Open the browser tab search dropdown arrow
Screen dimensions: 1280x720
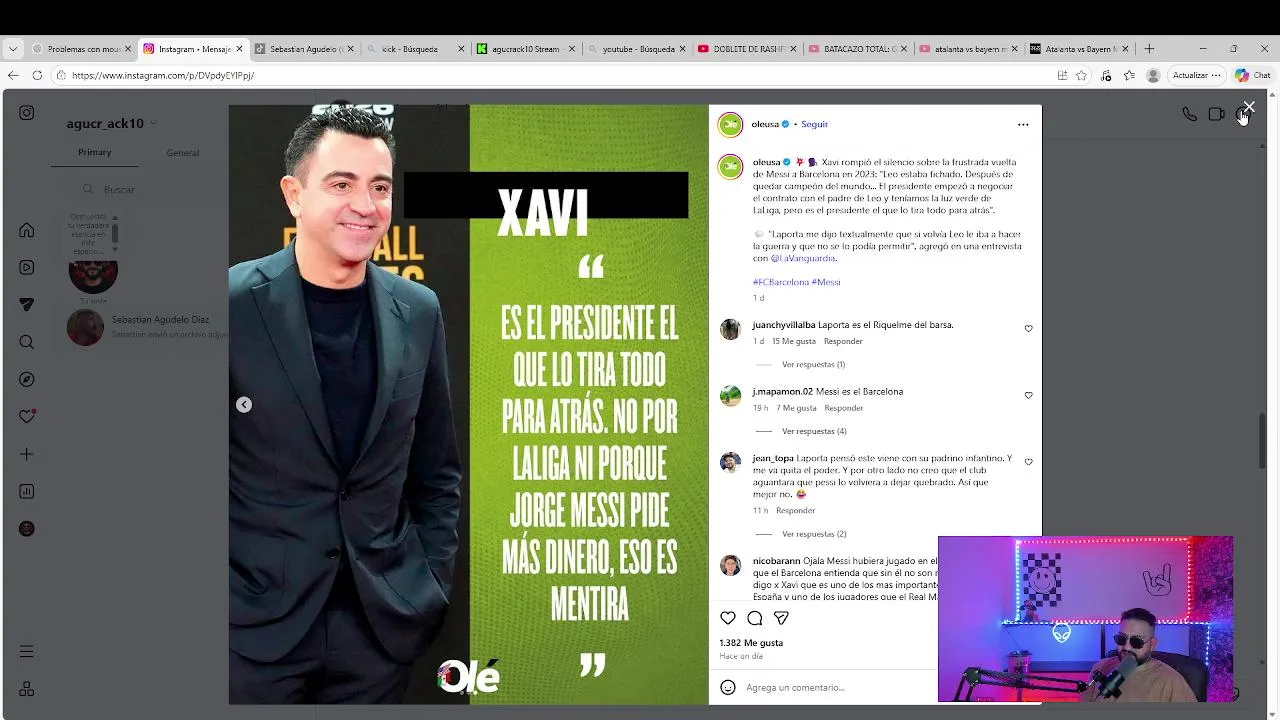tap(13, 48)
